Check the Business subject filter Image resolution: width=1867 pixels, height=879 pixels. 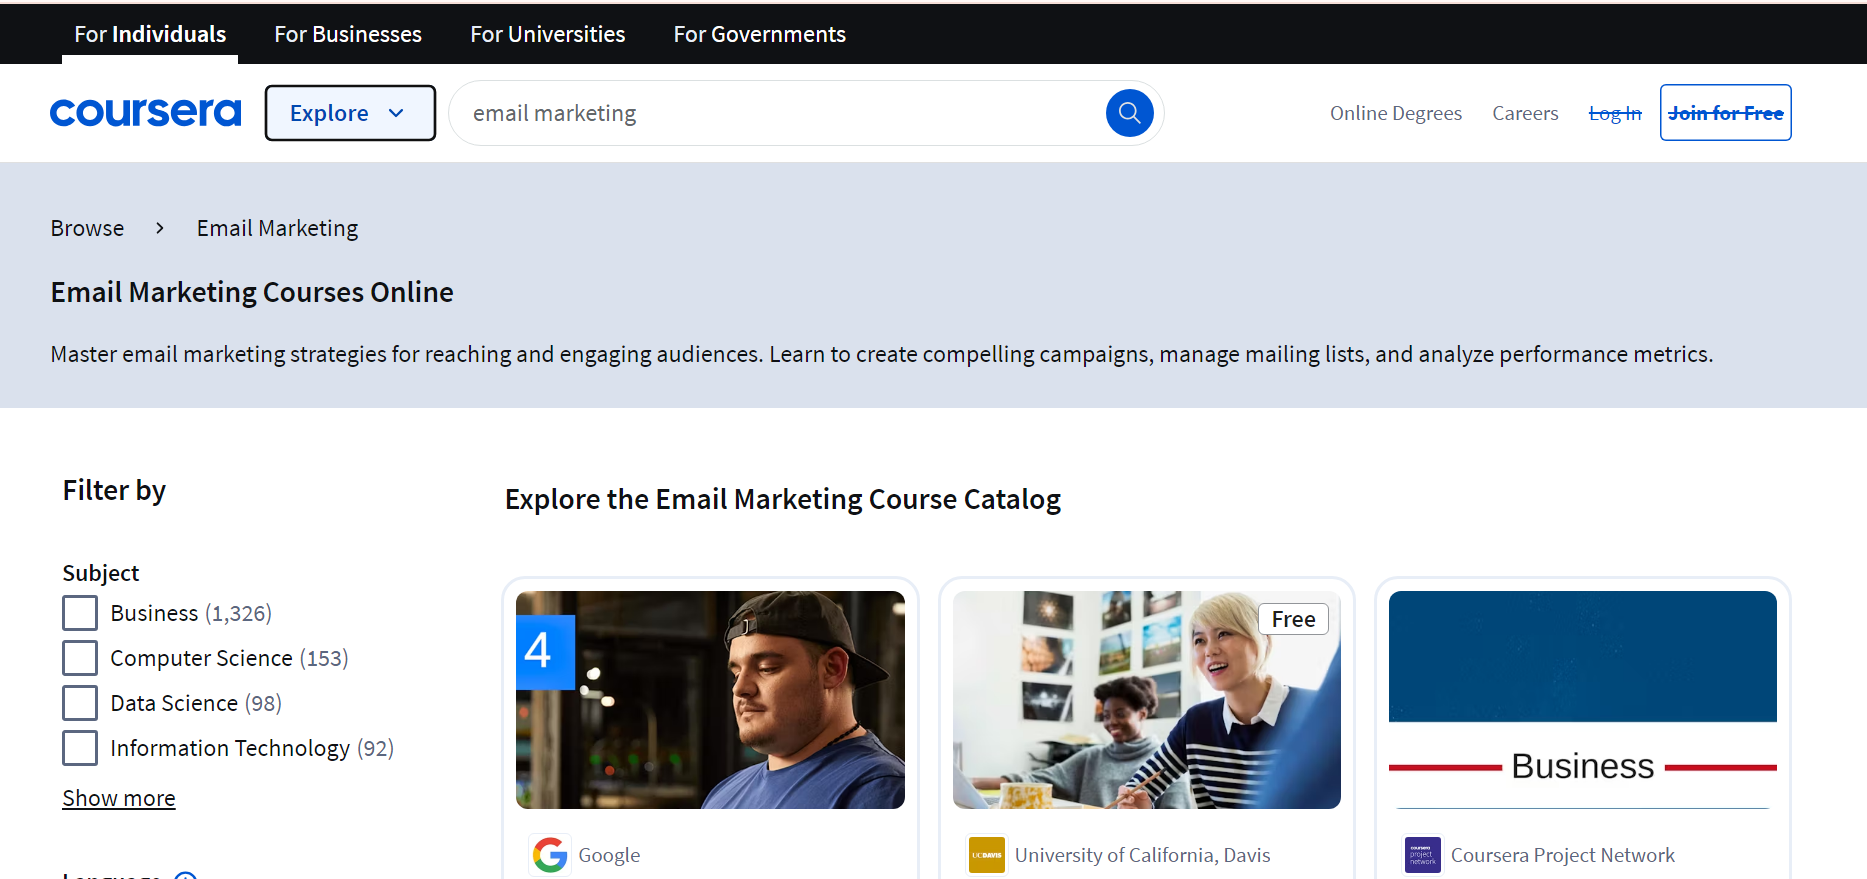pyautogui.click(x=80, y=613)
